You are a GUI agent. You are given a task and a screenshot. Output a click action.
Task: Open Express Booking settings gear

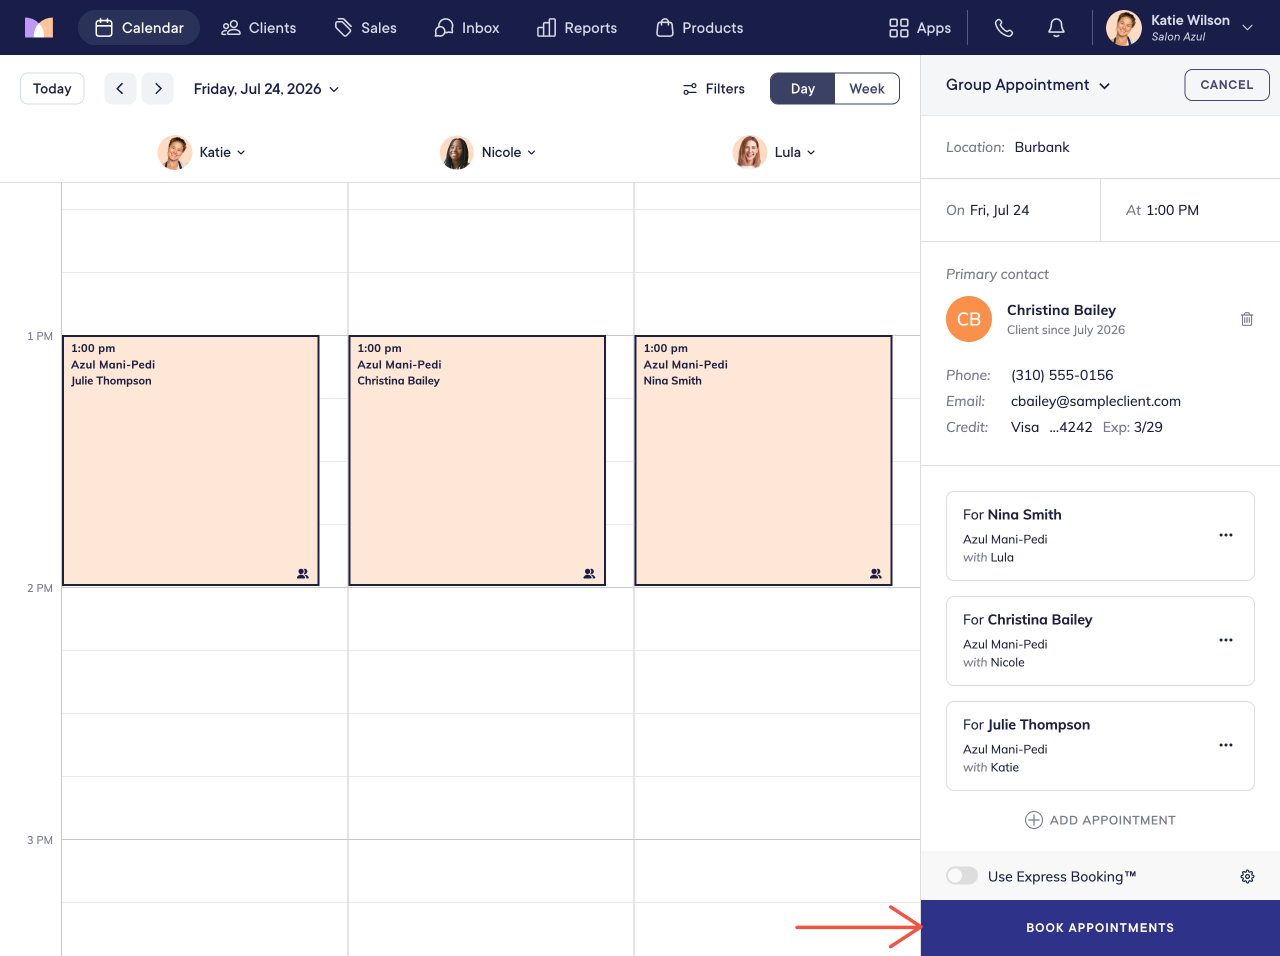1247,877
